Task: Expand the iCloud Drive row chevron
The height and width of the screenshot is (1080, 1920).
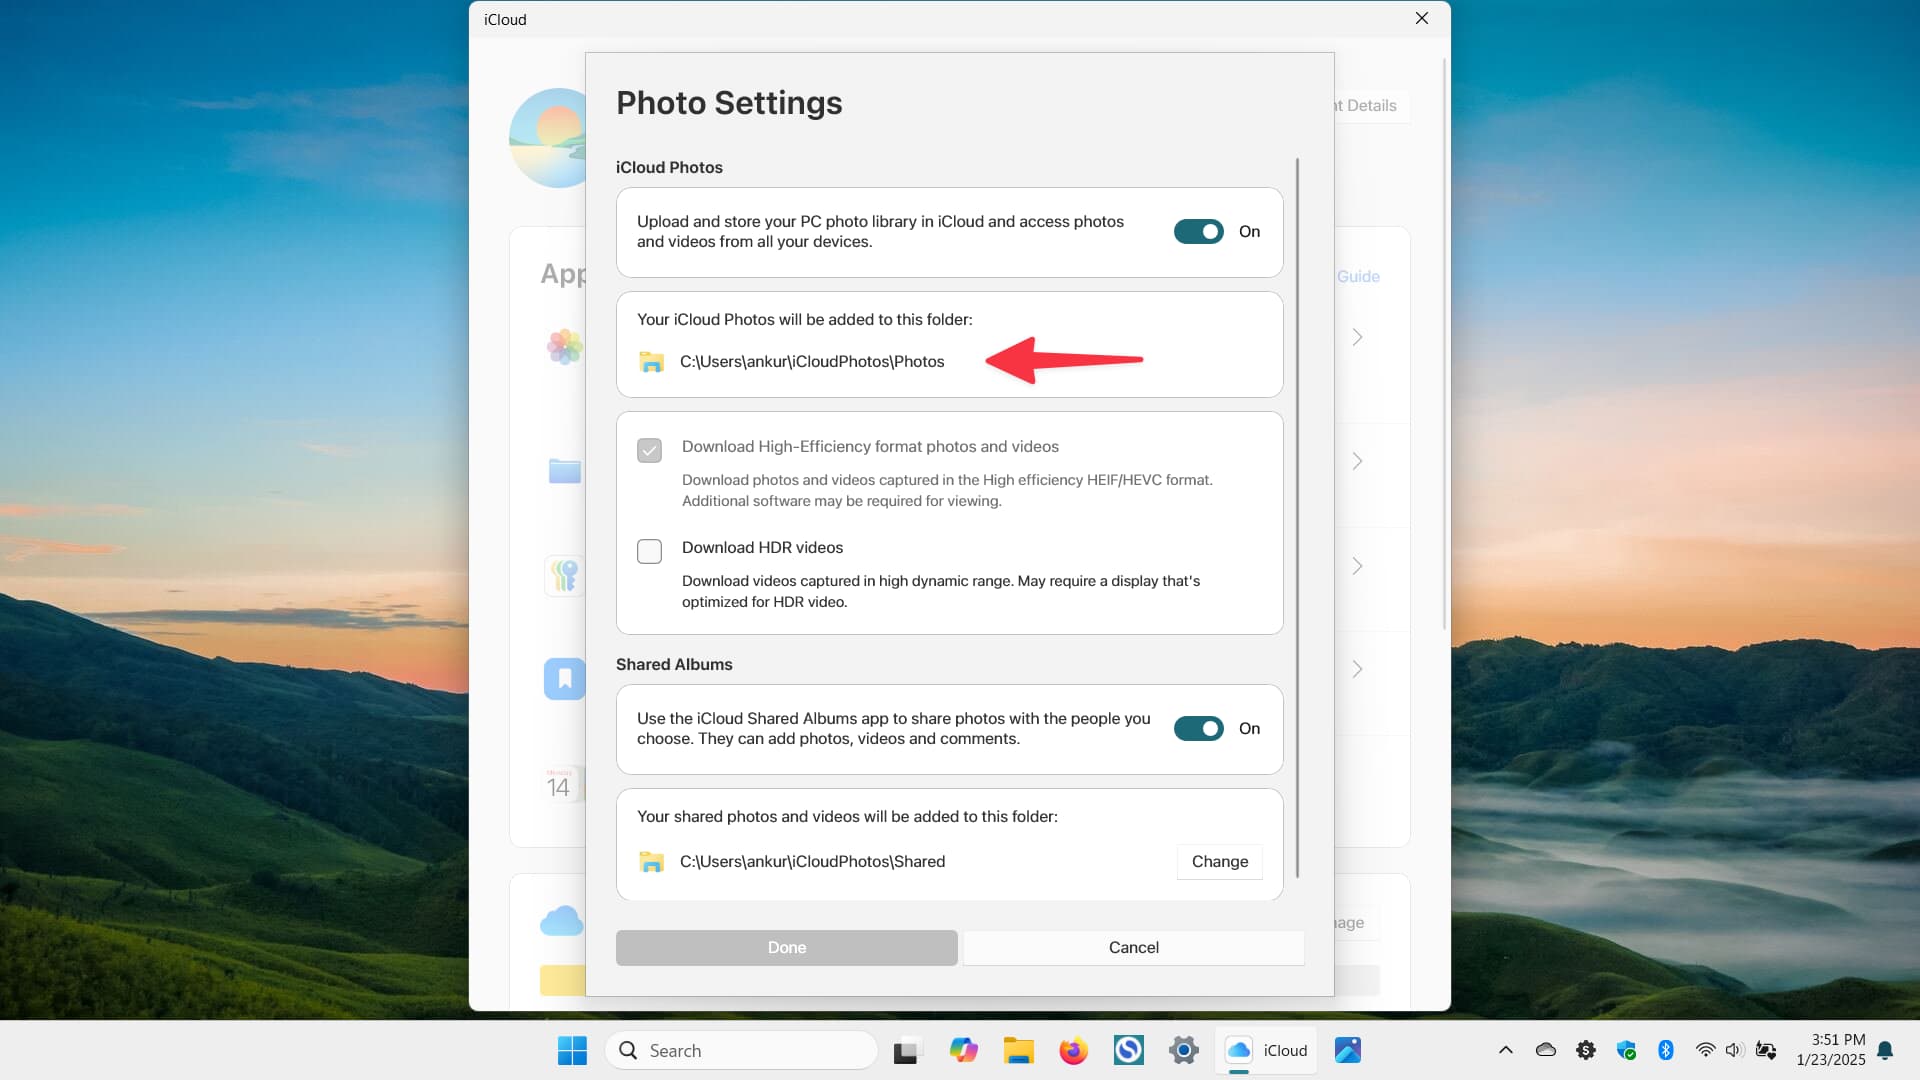Action: 1357,461
